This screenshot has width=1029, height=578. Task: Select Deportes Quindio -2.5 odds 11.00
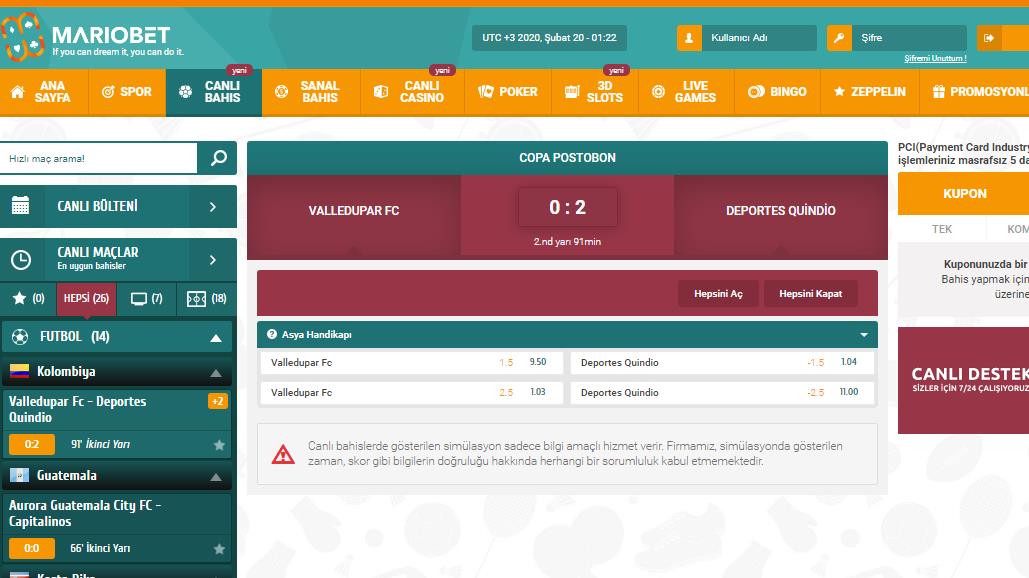coord(722,392)
